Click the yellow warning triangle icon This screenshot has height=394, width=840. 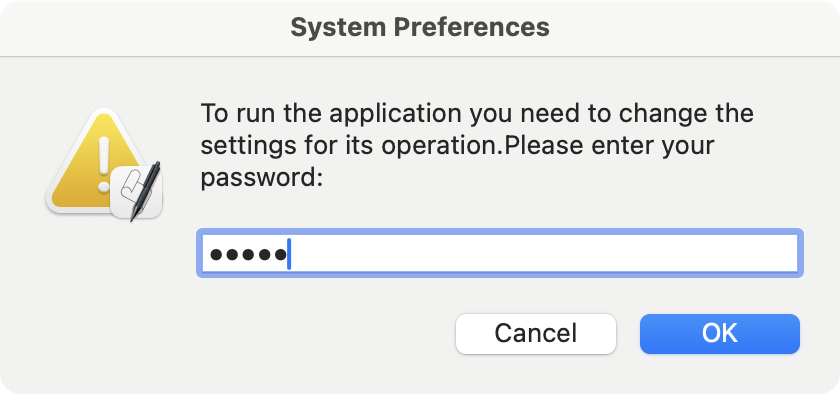[x=96, y=161]
